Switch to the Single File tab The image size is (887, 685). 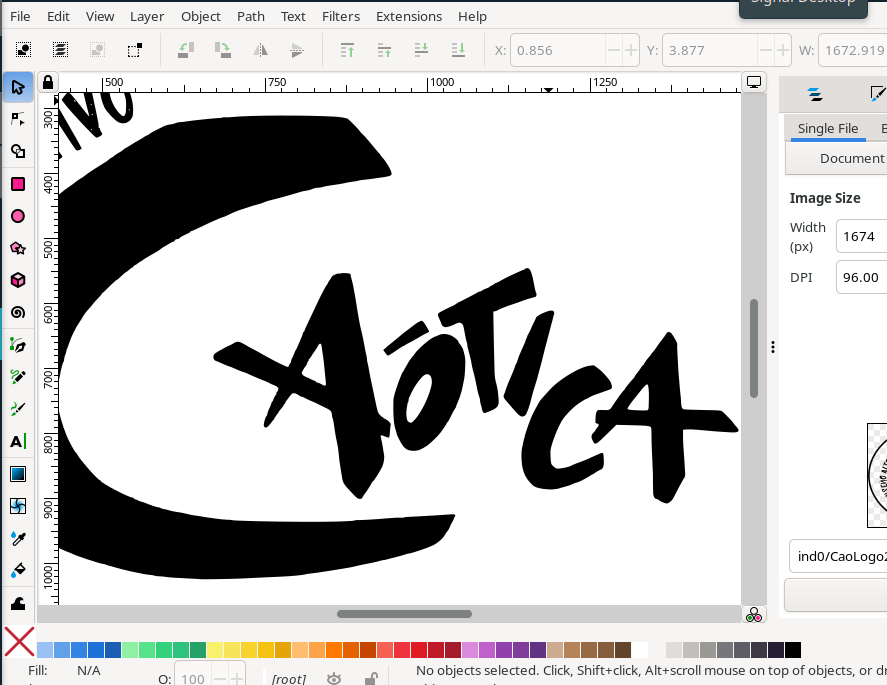point(828,128)
